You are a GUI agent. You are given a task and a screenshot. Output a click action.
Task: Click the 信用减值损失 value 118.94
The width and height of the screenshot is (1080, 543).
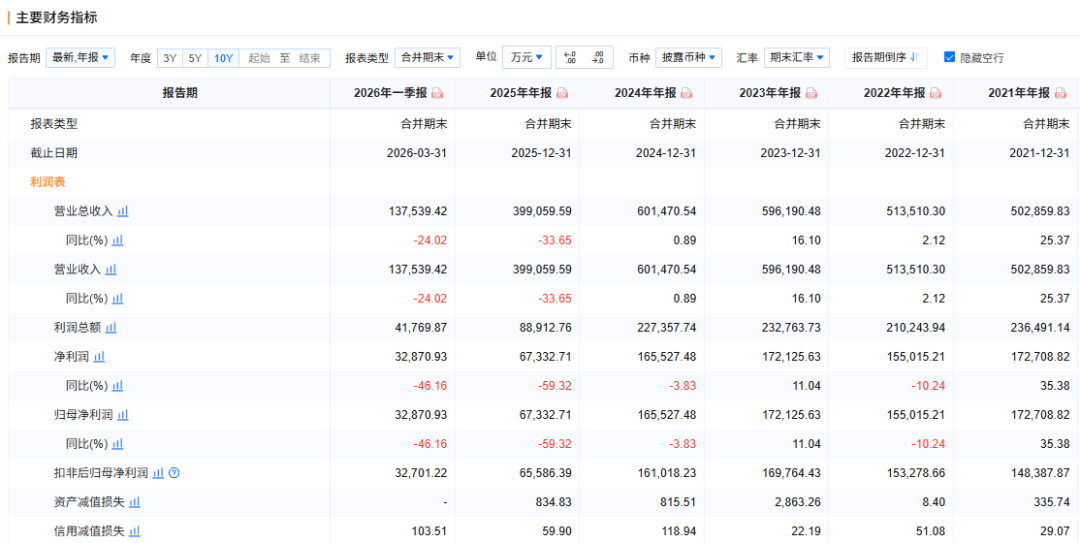(x=678, y=531)
